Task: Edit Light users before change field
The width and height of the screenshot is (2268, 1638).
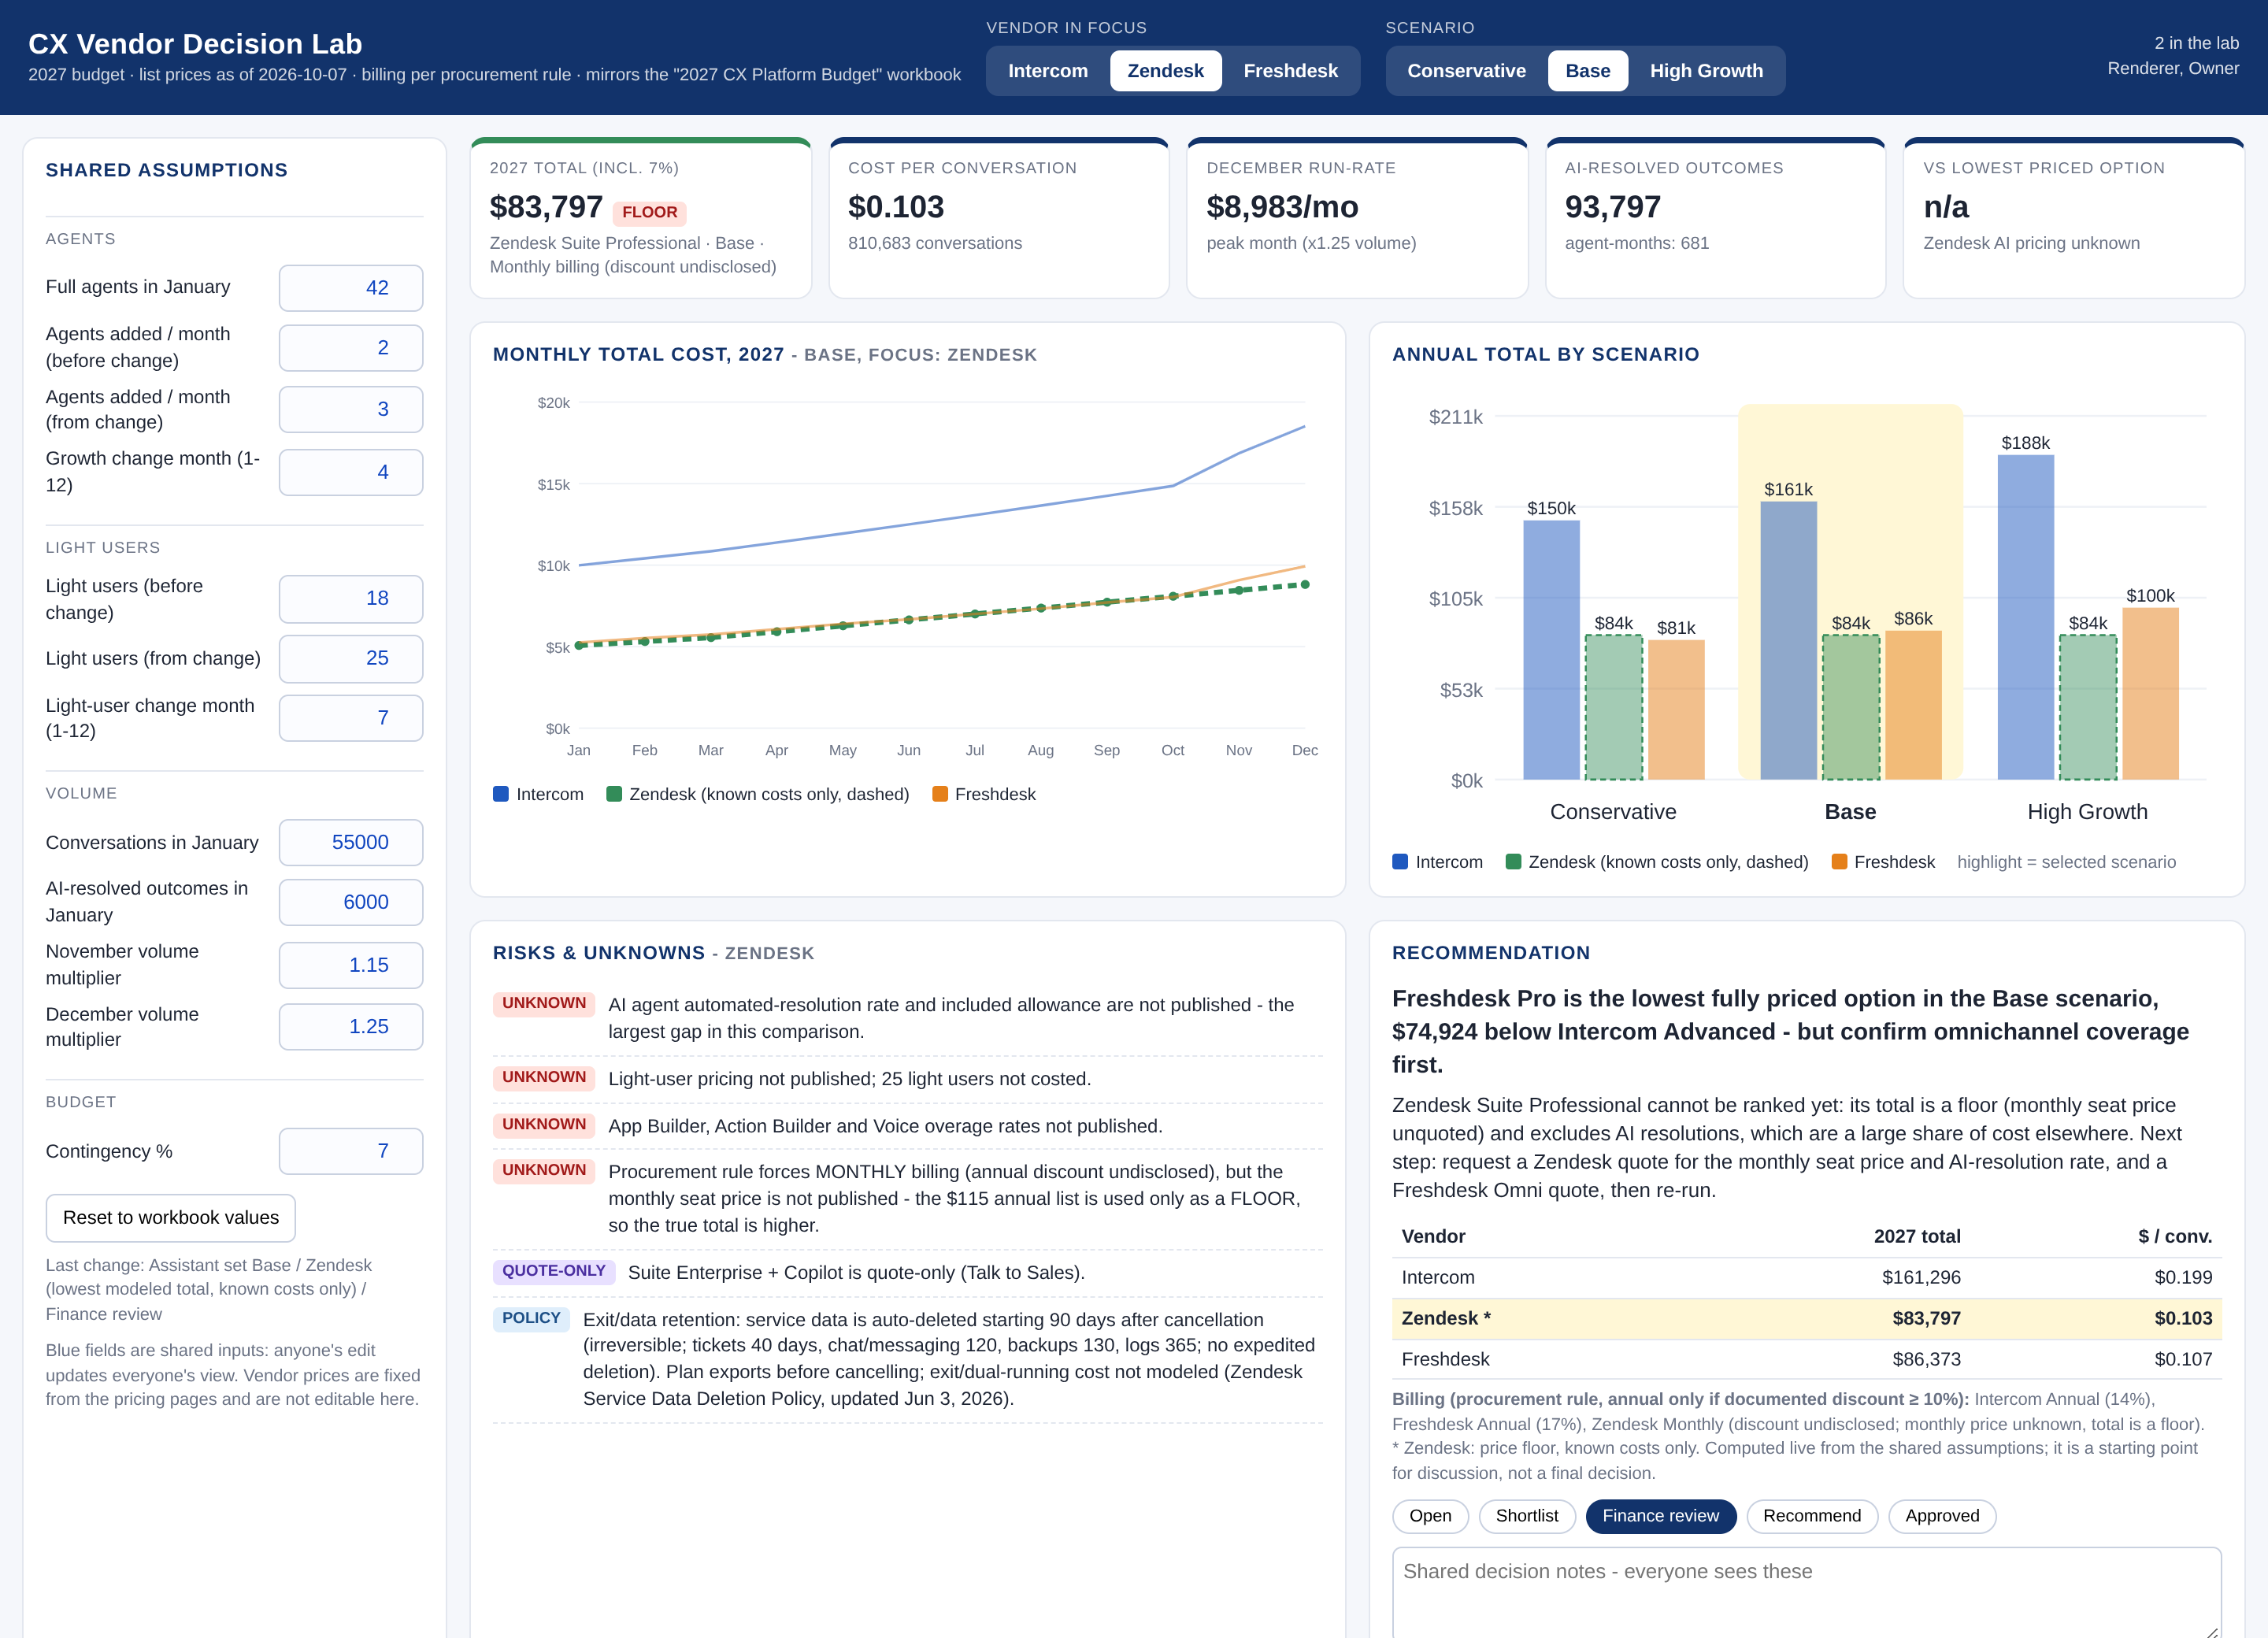Action: point(351,599)
